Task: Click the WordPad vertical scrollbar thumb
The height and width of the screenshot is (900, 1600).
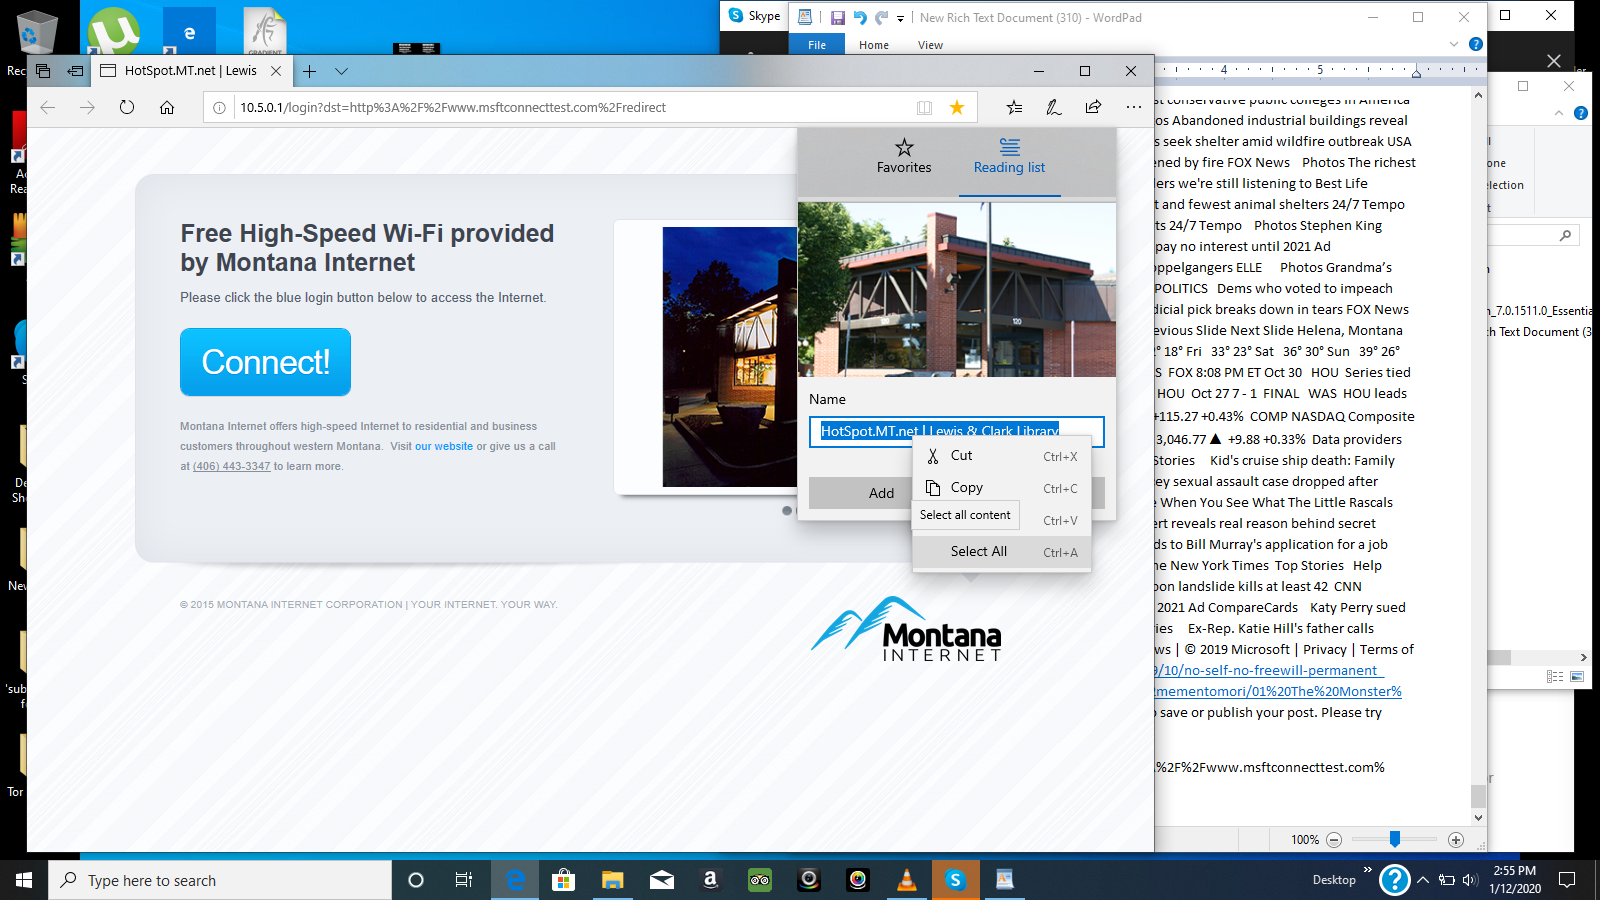Action: [1478, 796]
